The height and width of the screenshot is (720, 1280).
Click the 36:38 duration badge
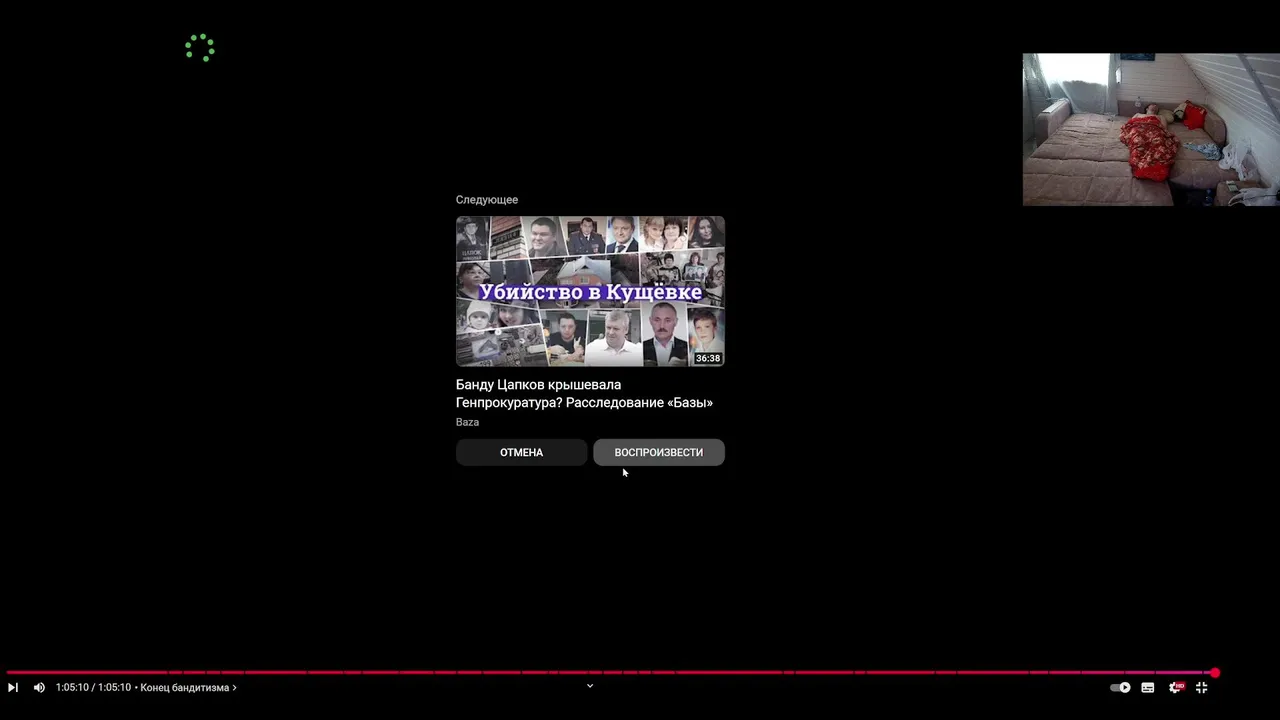coord(708,358)
